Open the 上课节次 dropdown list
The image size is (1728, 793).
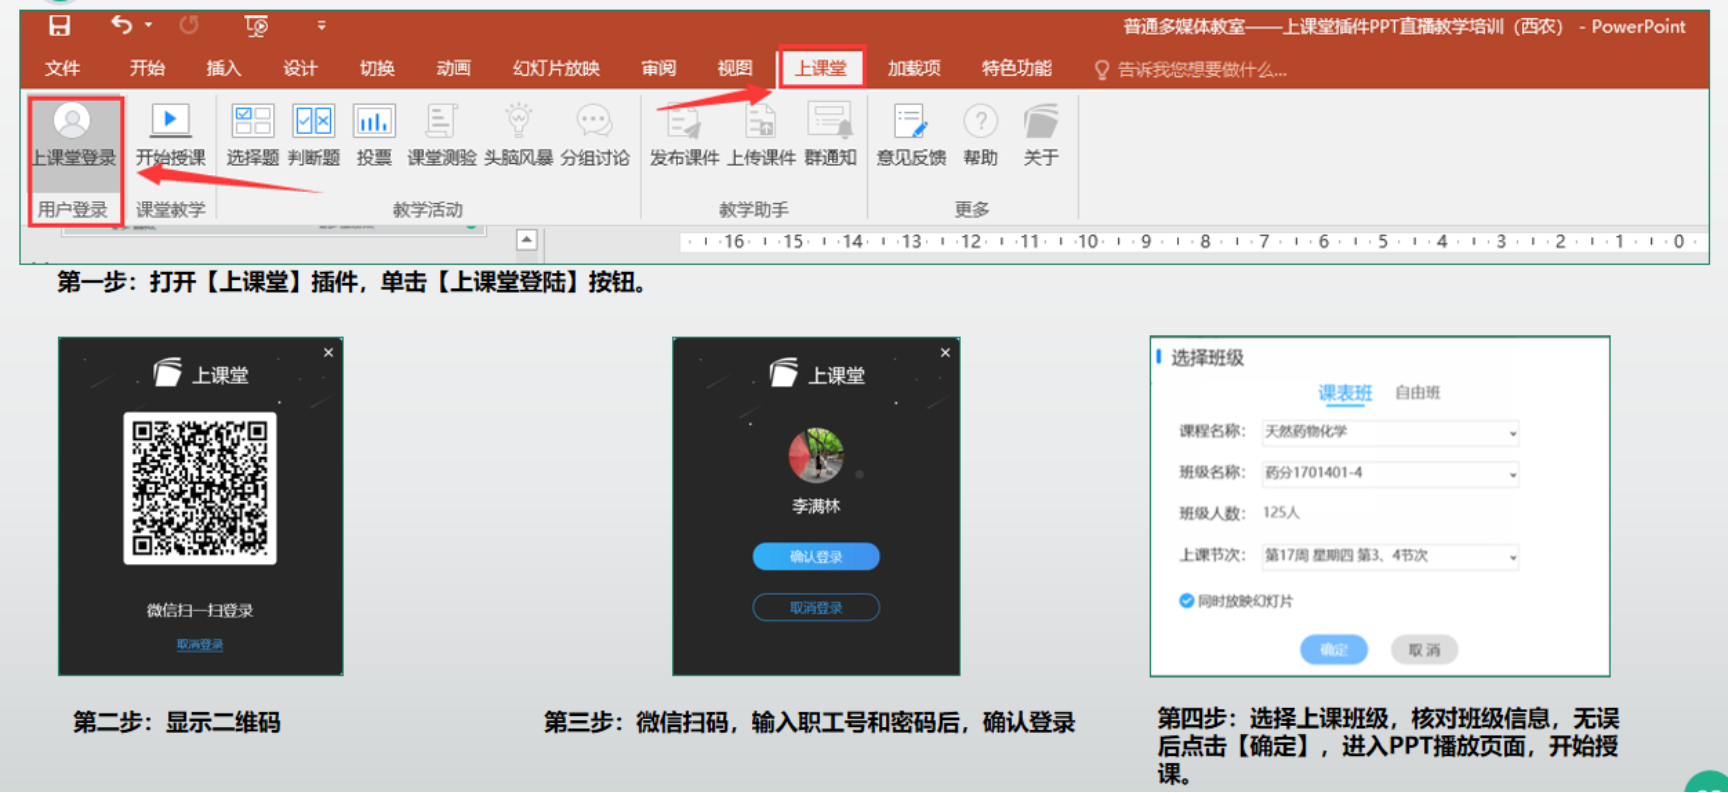pyautogui.click(x=1512, y=557)
